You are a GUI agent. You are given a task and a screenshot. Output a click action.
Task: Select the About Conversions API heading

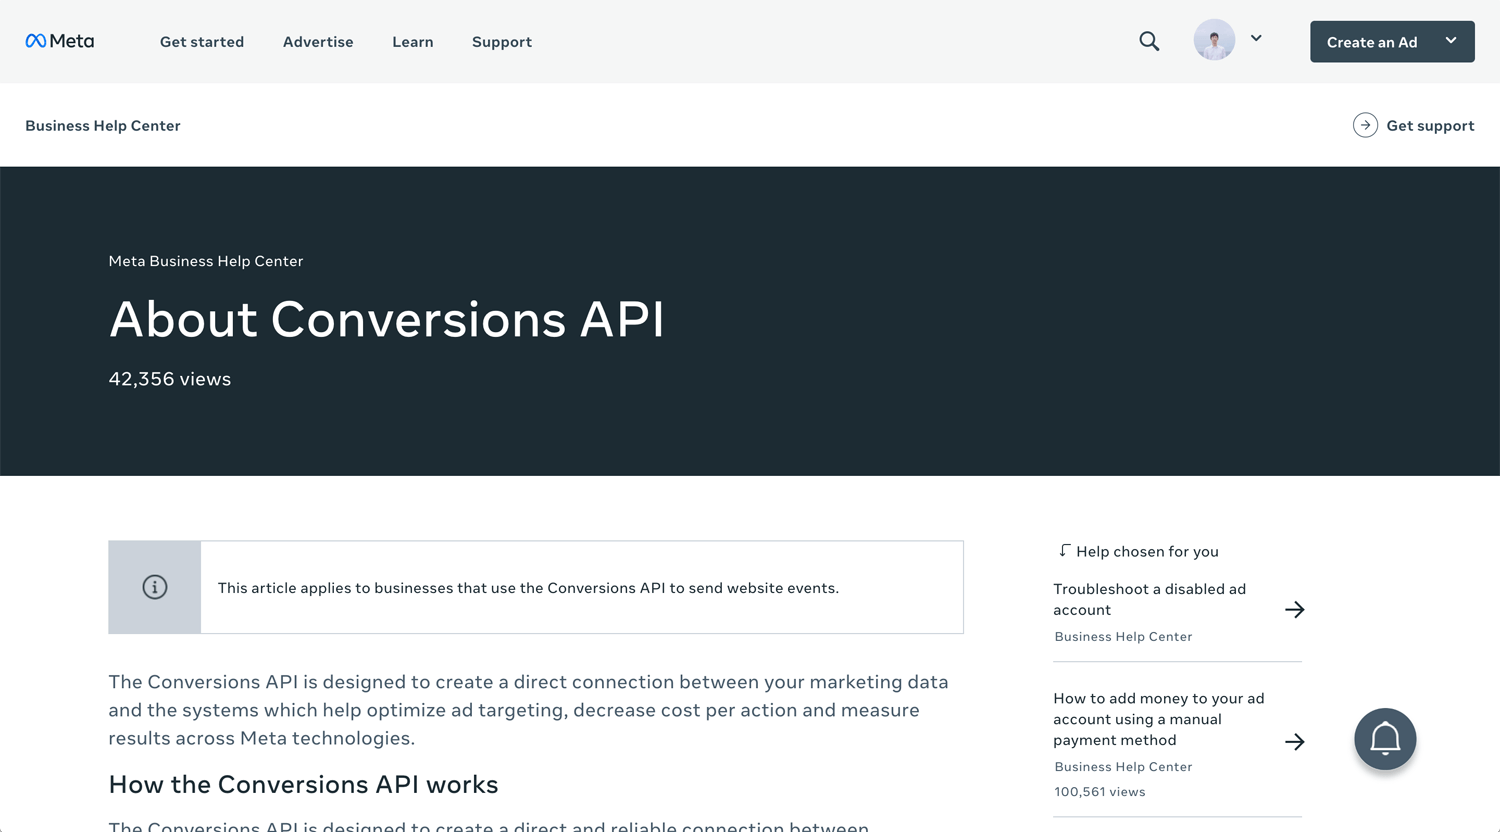[x=386, y=319]
